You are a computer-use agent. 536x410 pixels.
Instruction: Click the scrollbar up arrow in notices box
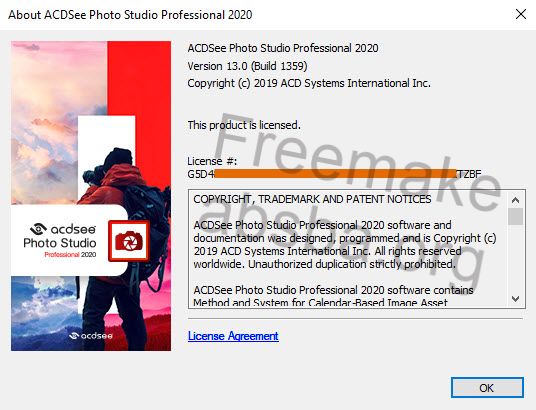coord(515,200)
